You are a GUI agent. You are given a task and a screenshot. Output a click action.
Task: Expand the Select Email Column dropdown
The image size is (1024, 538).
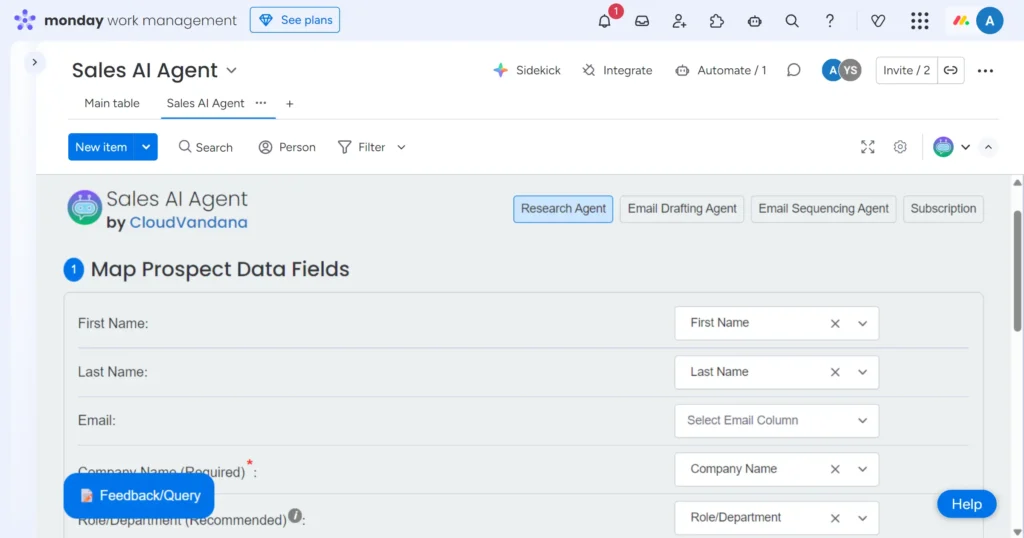(862, 421)
